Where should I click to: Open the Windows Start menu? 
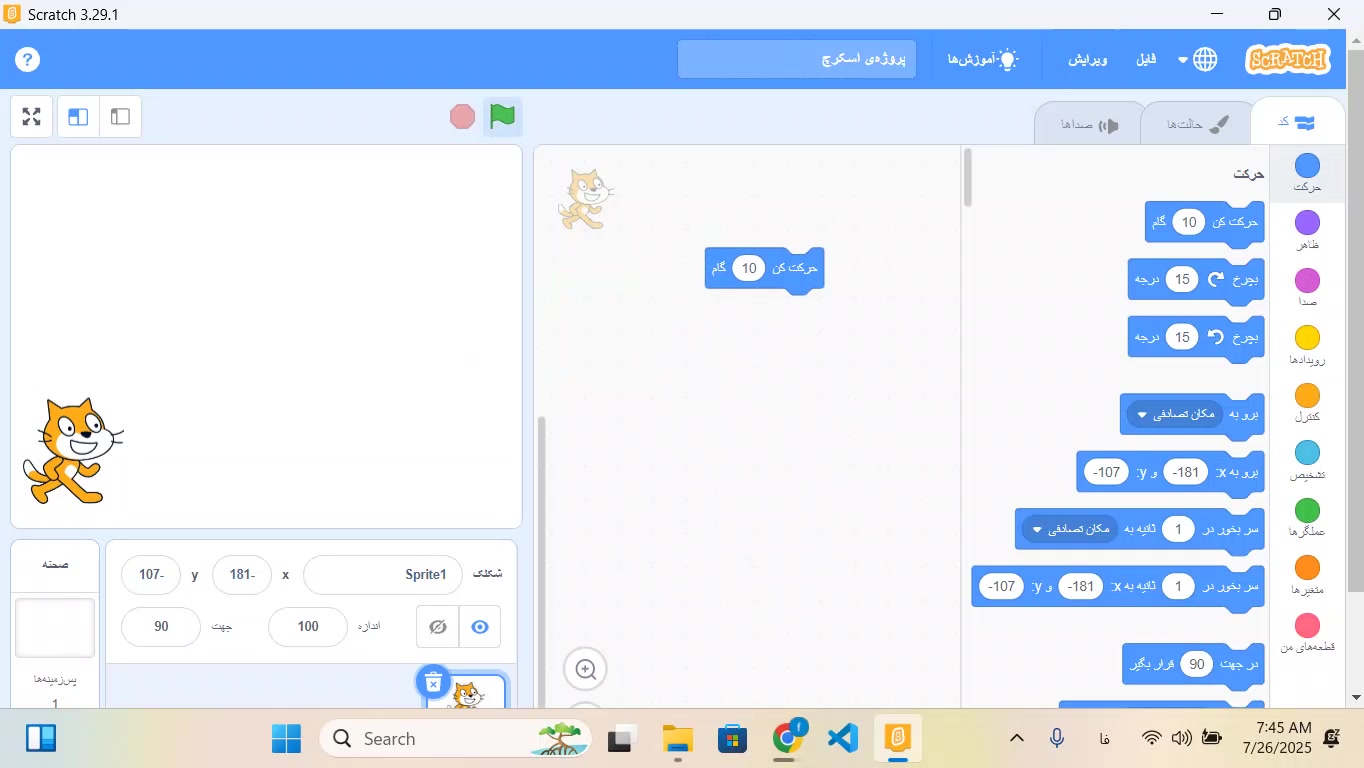click(x=286, y=739)
